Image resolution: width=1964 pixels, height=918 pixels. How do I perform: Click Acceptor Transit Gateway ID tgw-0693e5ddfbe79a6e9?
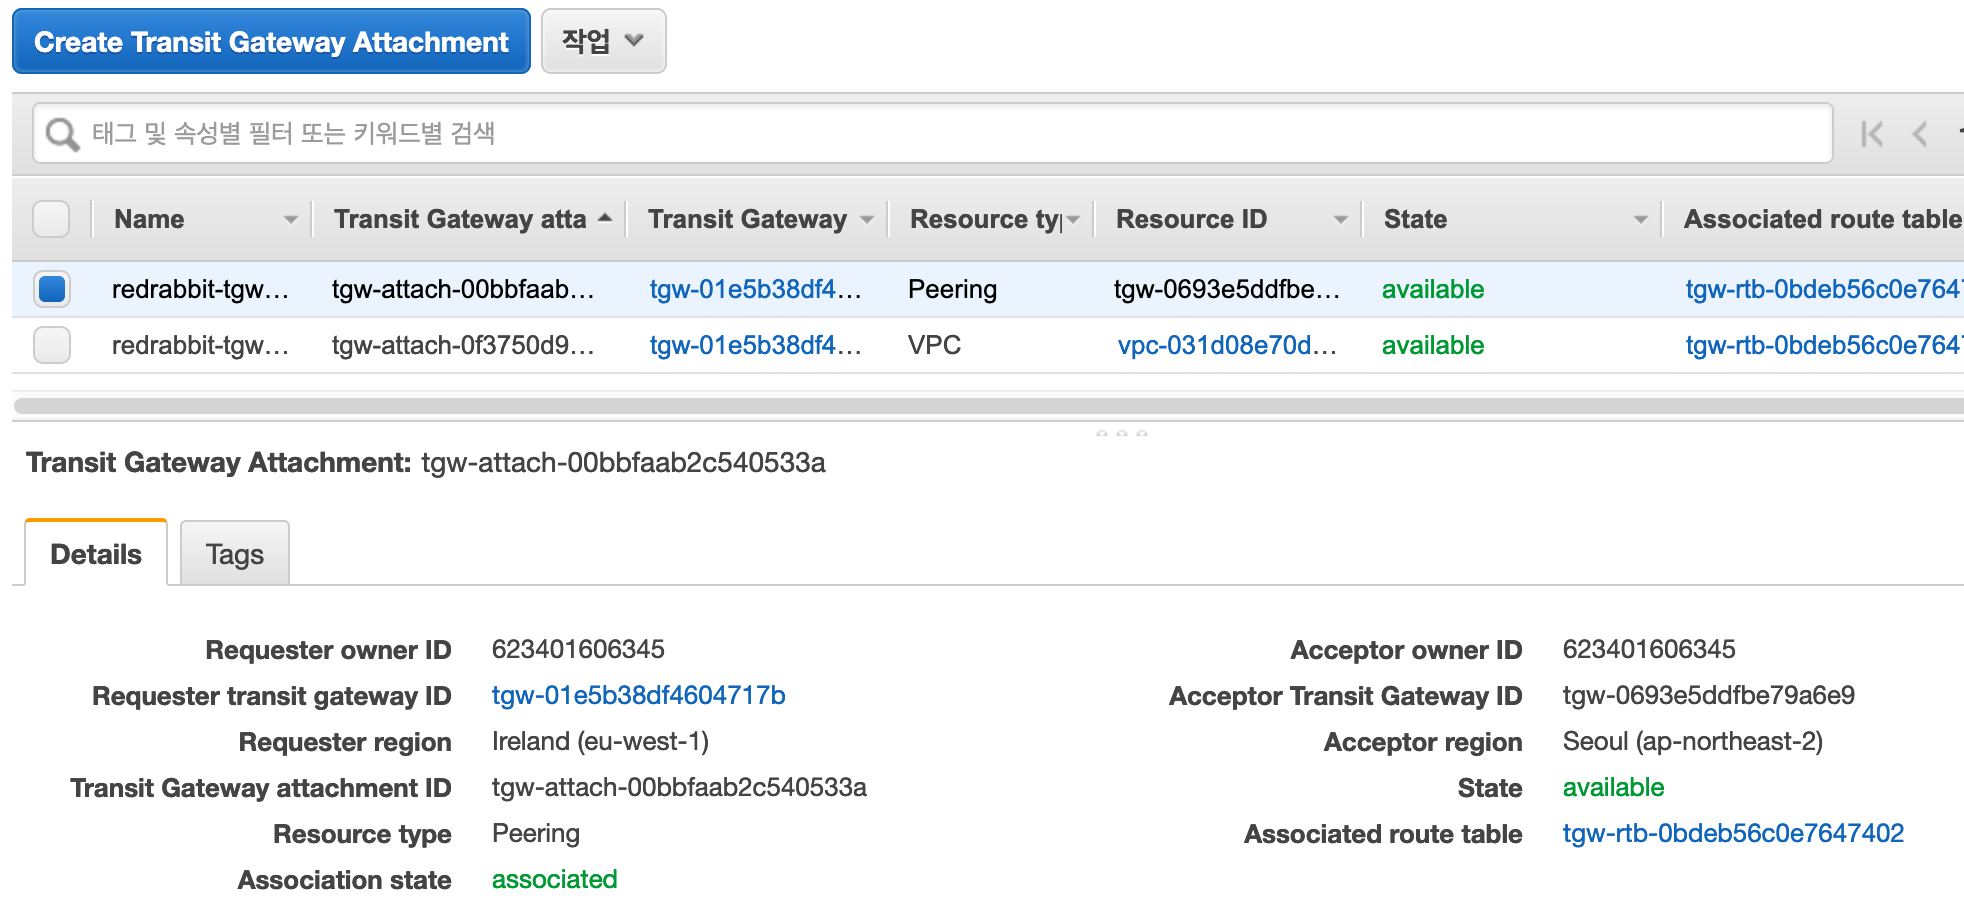1708,695
